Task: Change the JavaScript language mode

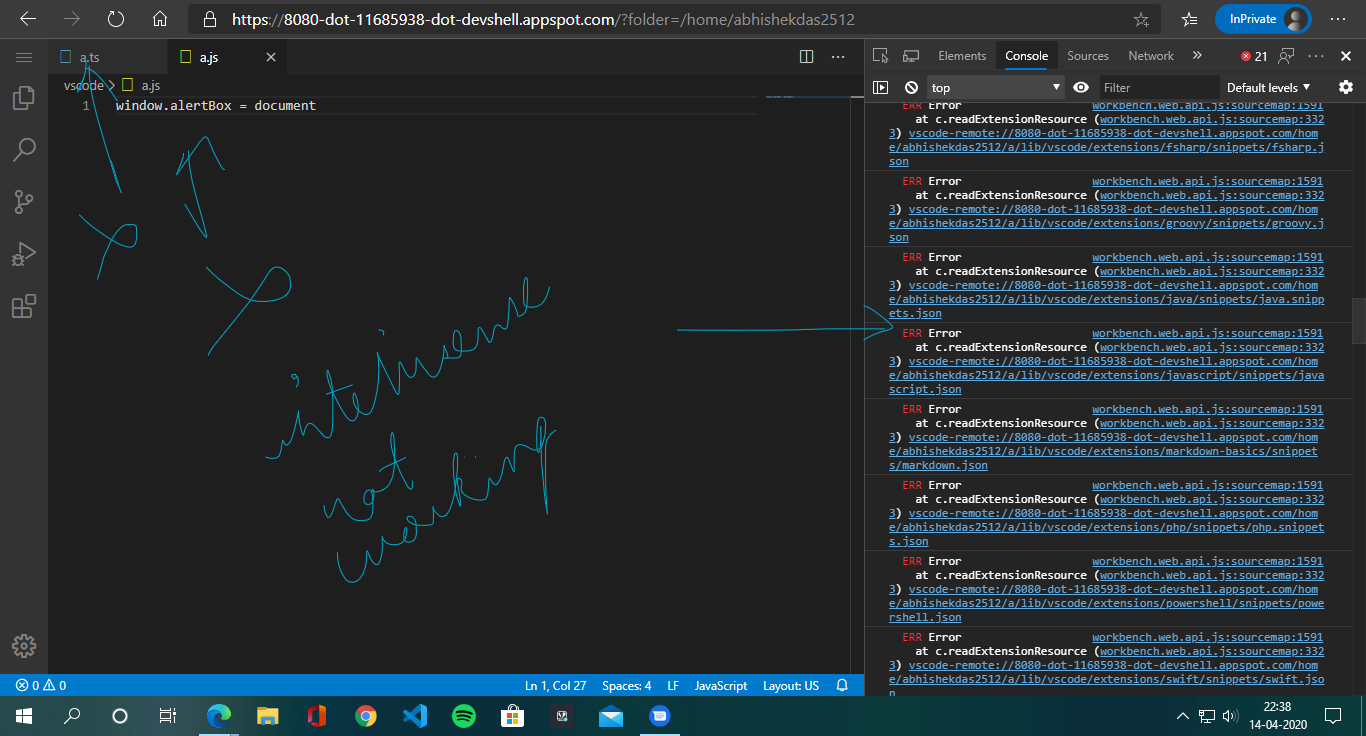Action: [x=721, y=686]
